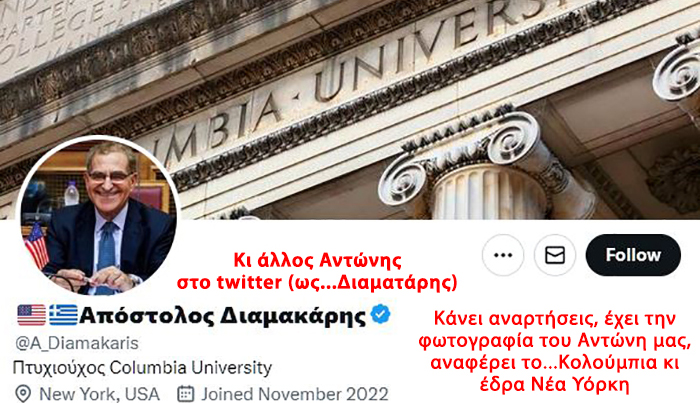This screenshot has width=700, height=403.
Task: Open the circular profile photo
Action: click(98, 216)
